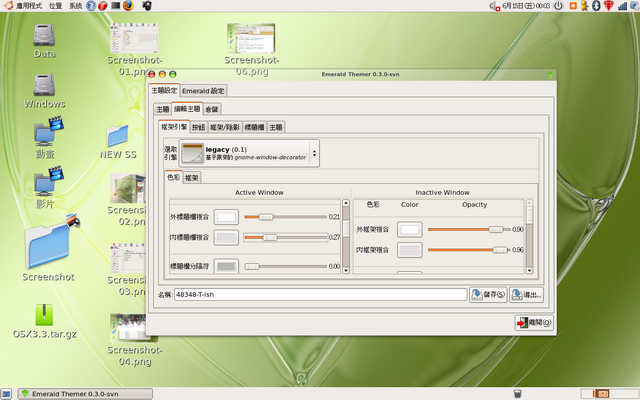Pick color for inactive 內框架複合 swatch

click(x=410, y=250)
